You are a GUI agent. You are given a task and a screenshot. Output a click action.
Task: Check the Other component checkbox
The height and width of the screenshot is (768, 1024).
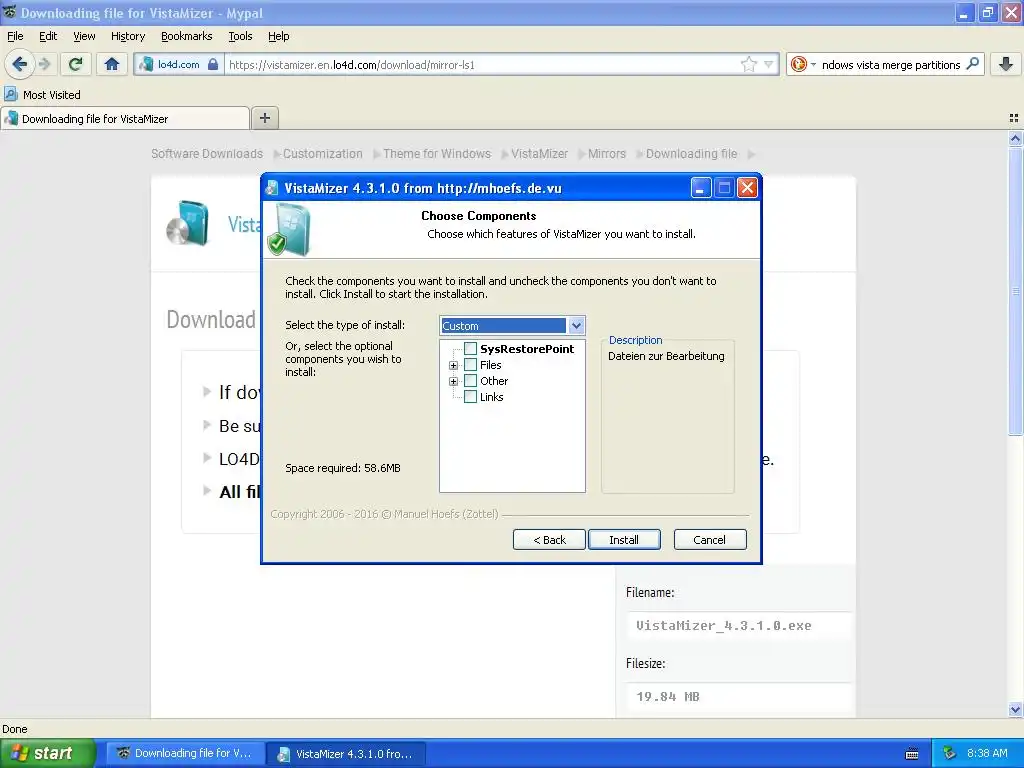tap(470, 381)
